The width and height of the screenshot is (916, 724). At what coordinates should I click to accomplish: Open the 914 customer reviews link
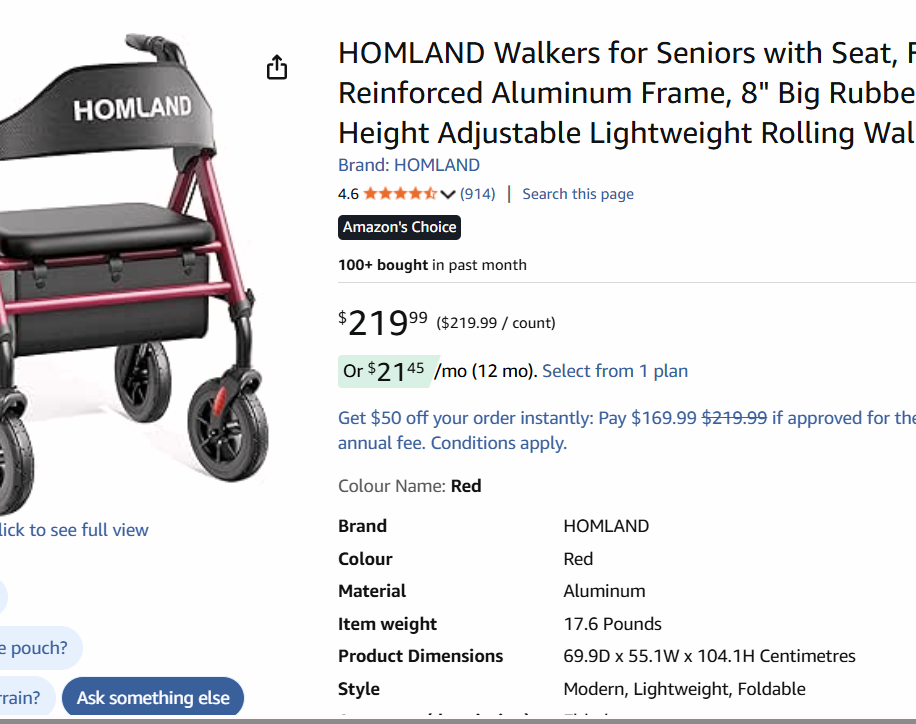[x=477, y=194]
